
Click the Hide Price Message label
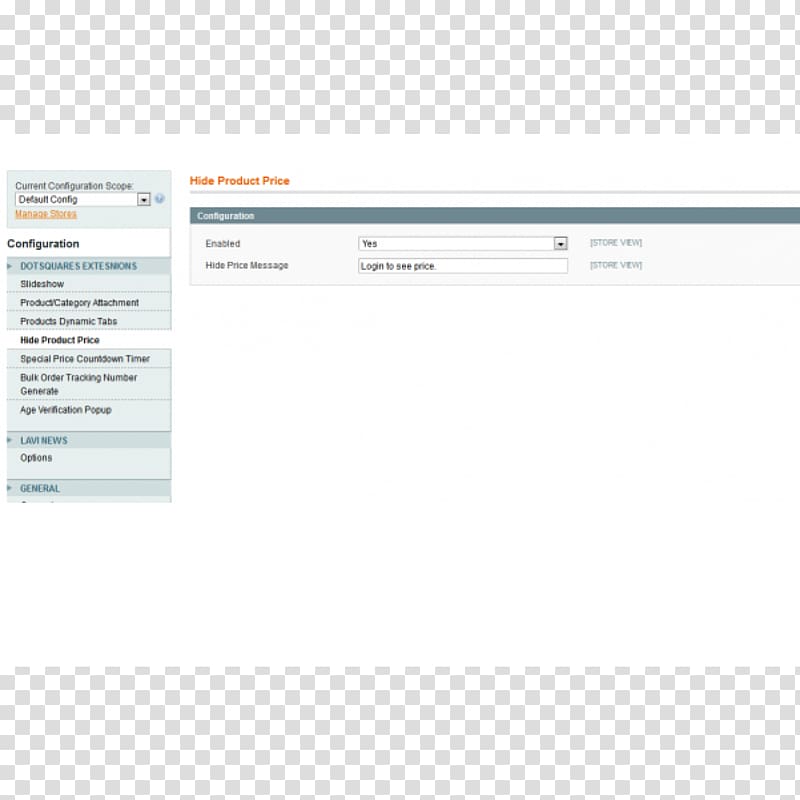pos(247,265)
